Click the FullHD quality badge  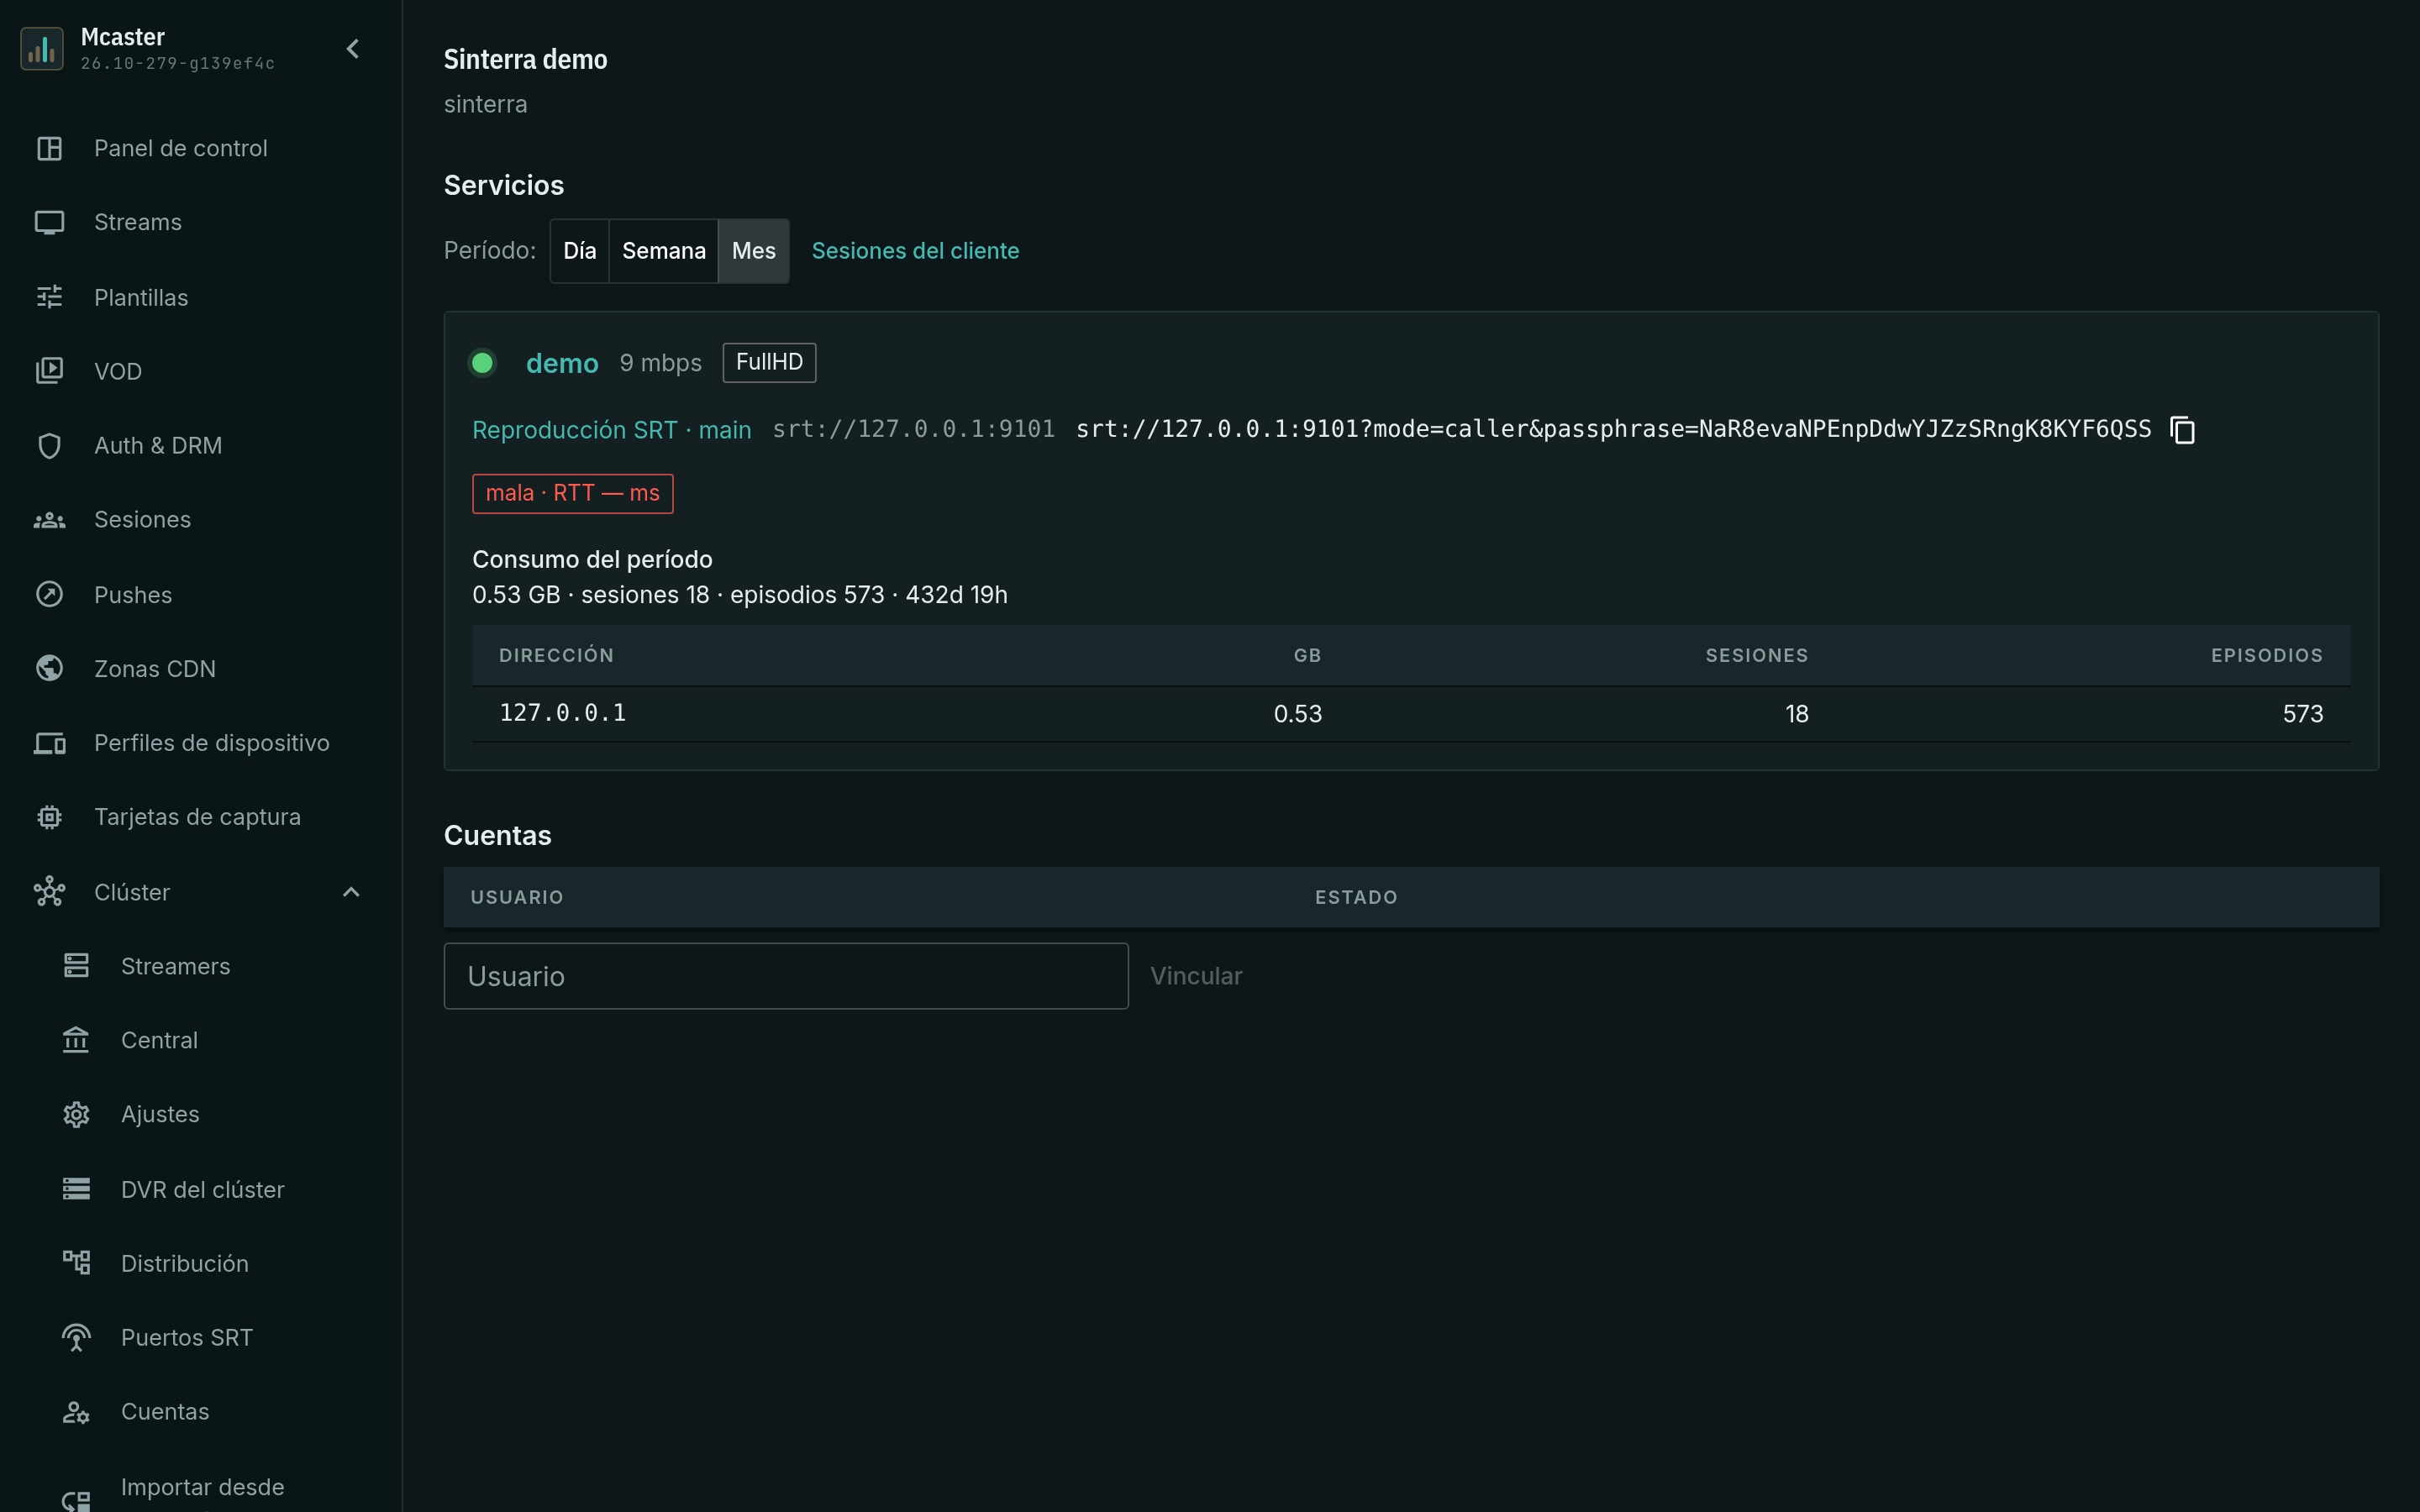(769, 362)
